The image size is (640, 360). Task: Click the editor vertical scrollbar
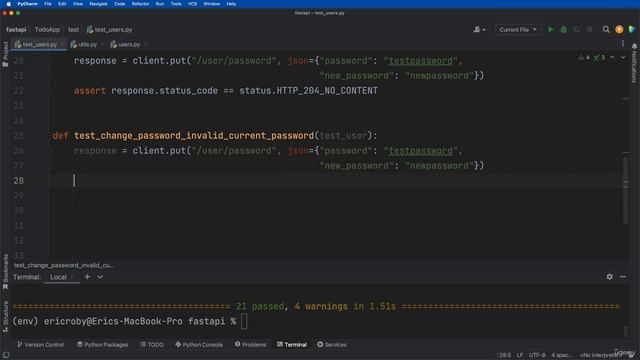pyautogui.click(x=625, y=190)
